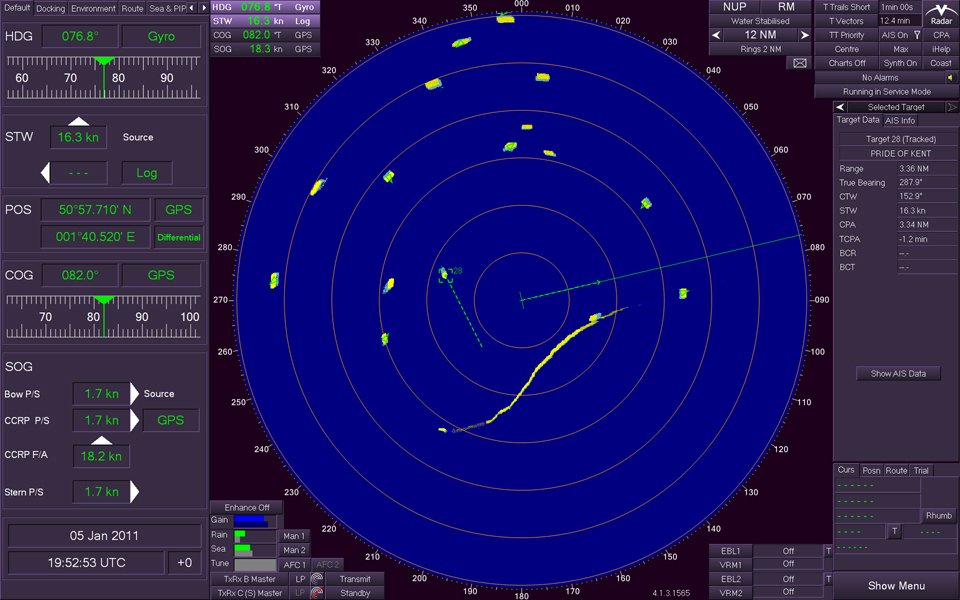960x600 pixels.
Task: Click the previous Selected Target arrow
Action: (841, 107)
